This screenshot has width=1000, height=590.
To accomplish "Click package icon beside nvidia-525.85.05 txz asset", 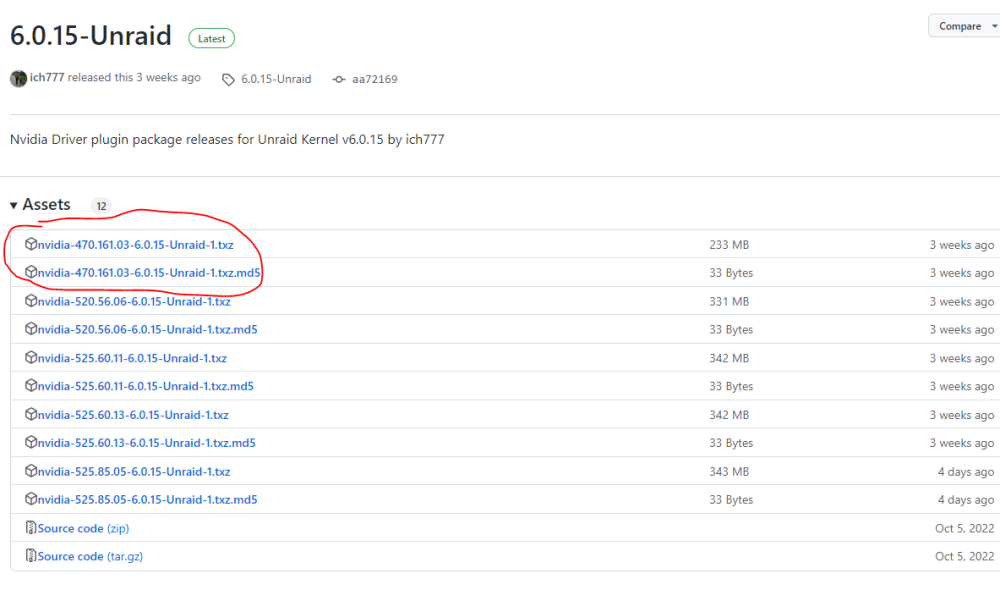I will coord(31,471).
